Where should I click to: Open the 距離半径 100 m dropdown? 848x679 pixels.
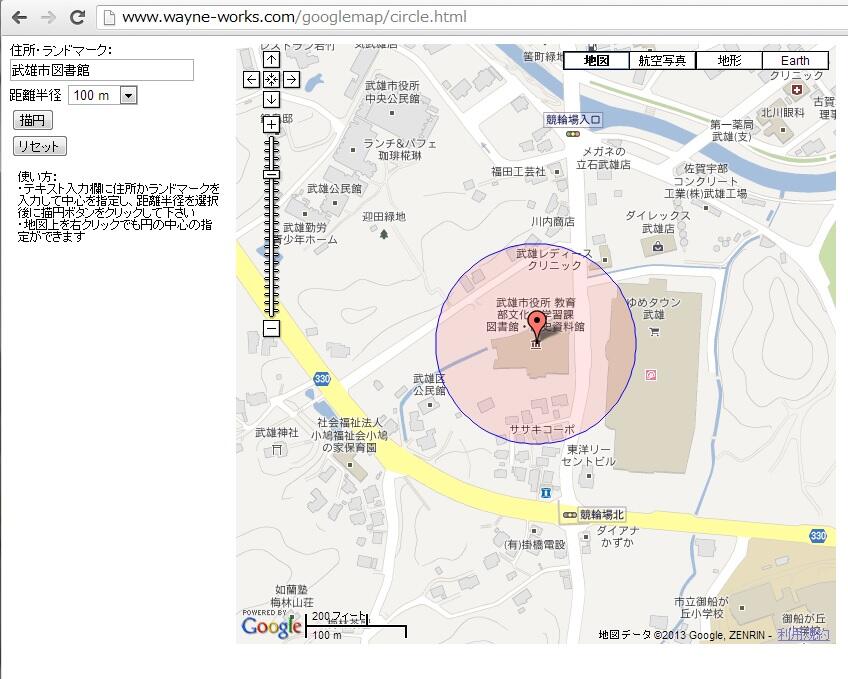(103, 96)
